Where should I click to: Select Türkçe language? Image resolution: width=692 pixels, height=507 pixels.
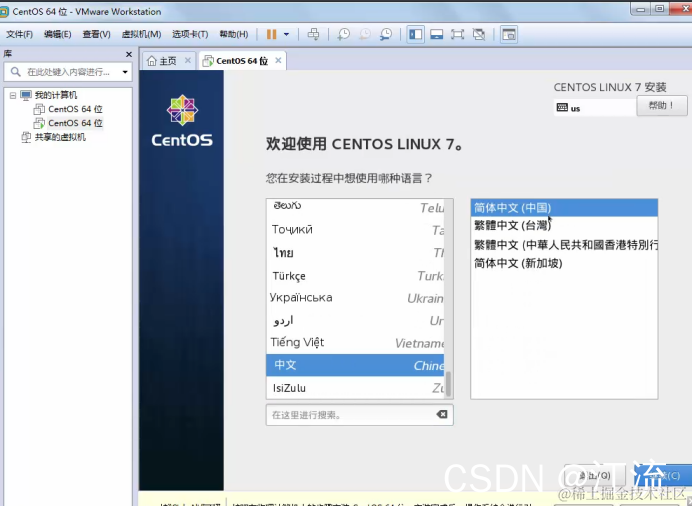(x=355, y=276)
